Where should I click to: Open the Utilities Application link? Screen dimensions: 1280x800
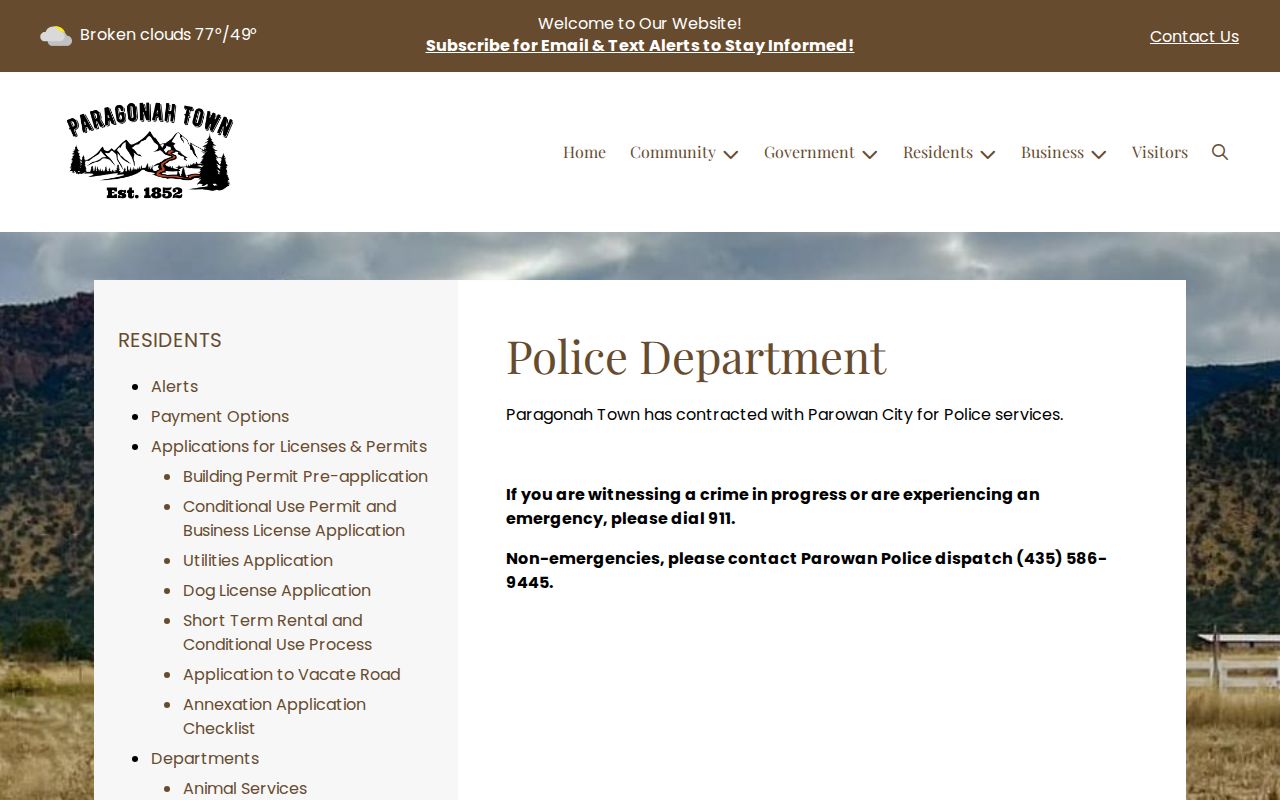coord(258,560)
